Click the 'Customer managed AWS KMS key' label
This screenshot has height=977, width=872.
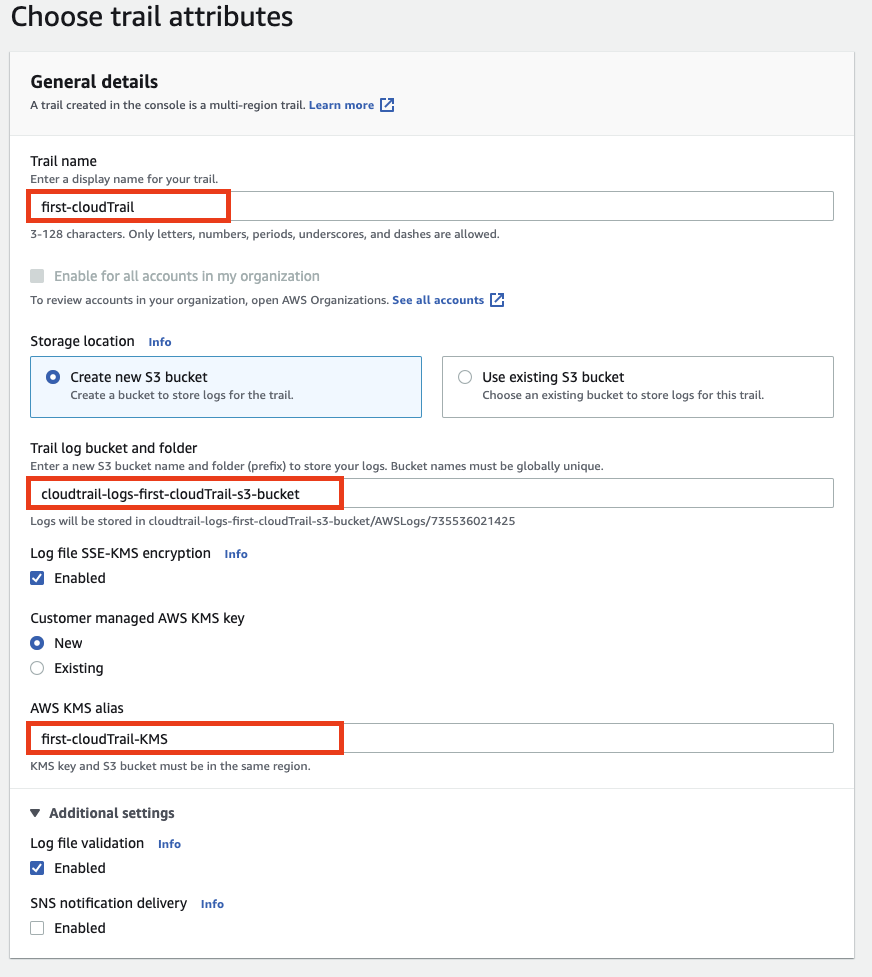pos(137,618)
